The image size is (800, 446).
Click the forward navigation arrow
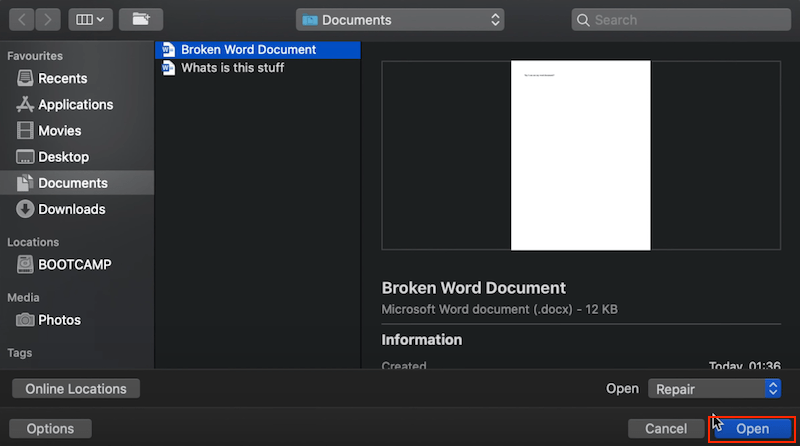pyautogui.click(x=47, y=19)
